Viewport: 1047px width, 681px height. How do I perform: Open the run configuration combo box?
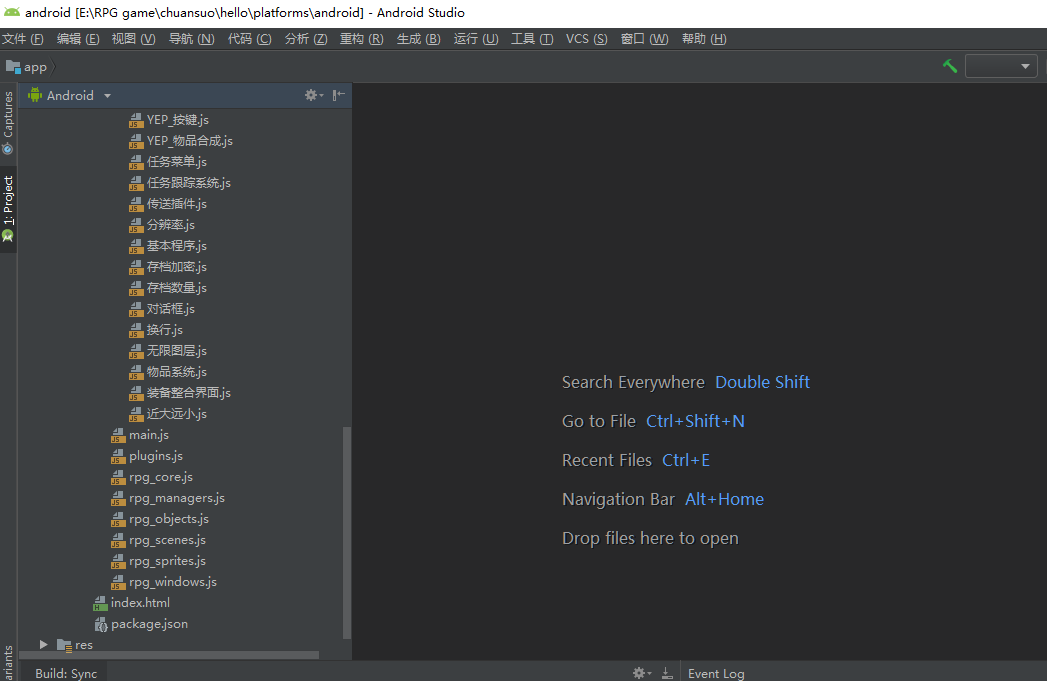pos(1001,66)
